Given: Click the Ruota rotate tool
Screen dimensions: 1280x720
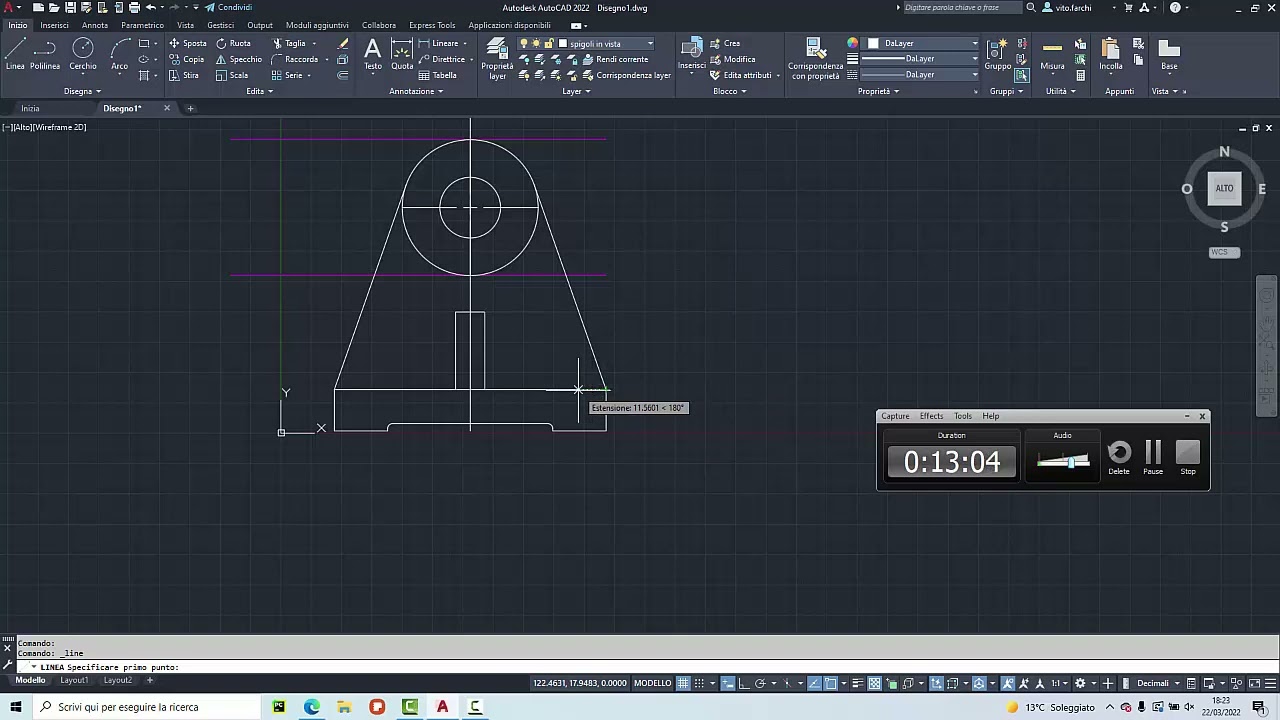Looking at the screenshot, I should point(233,43).
